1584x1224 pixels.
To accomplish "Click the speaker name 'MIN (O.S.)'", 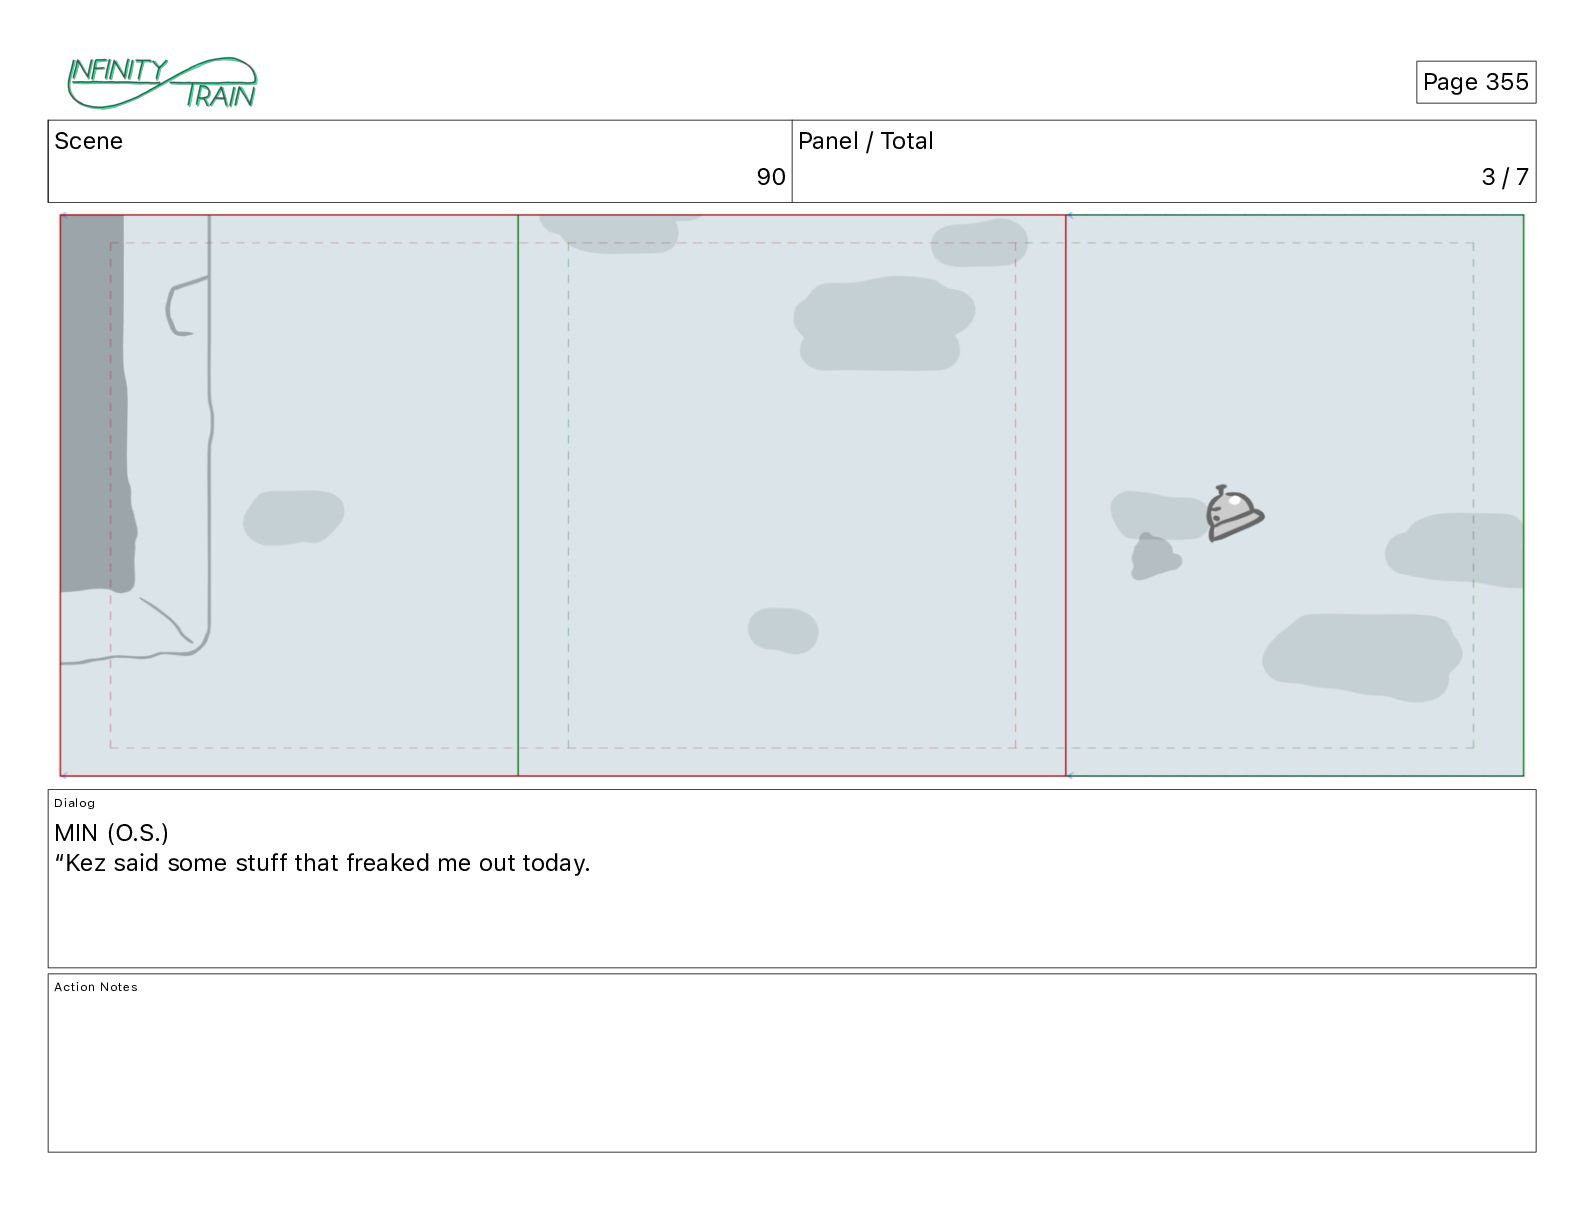I will click(111, 833).
